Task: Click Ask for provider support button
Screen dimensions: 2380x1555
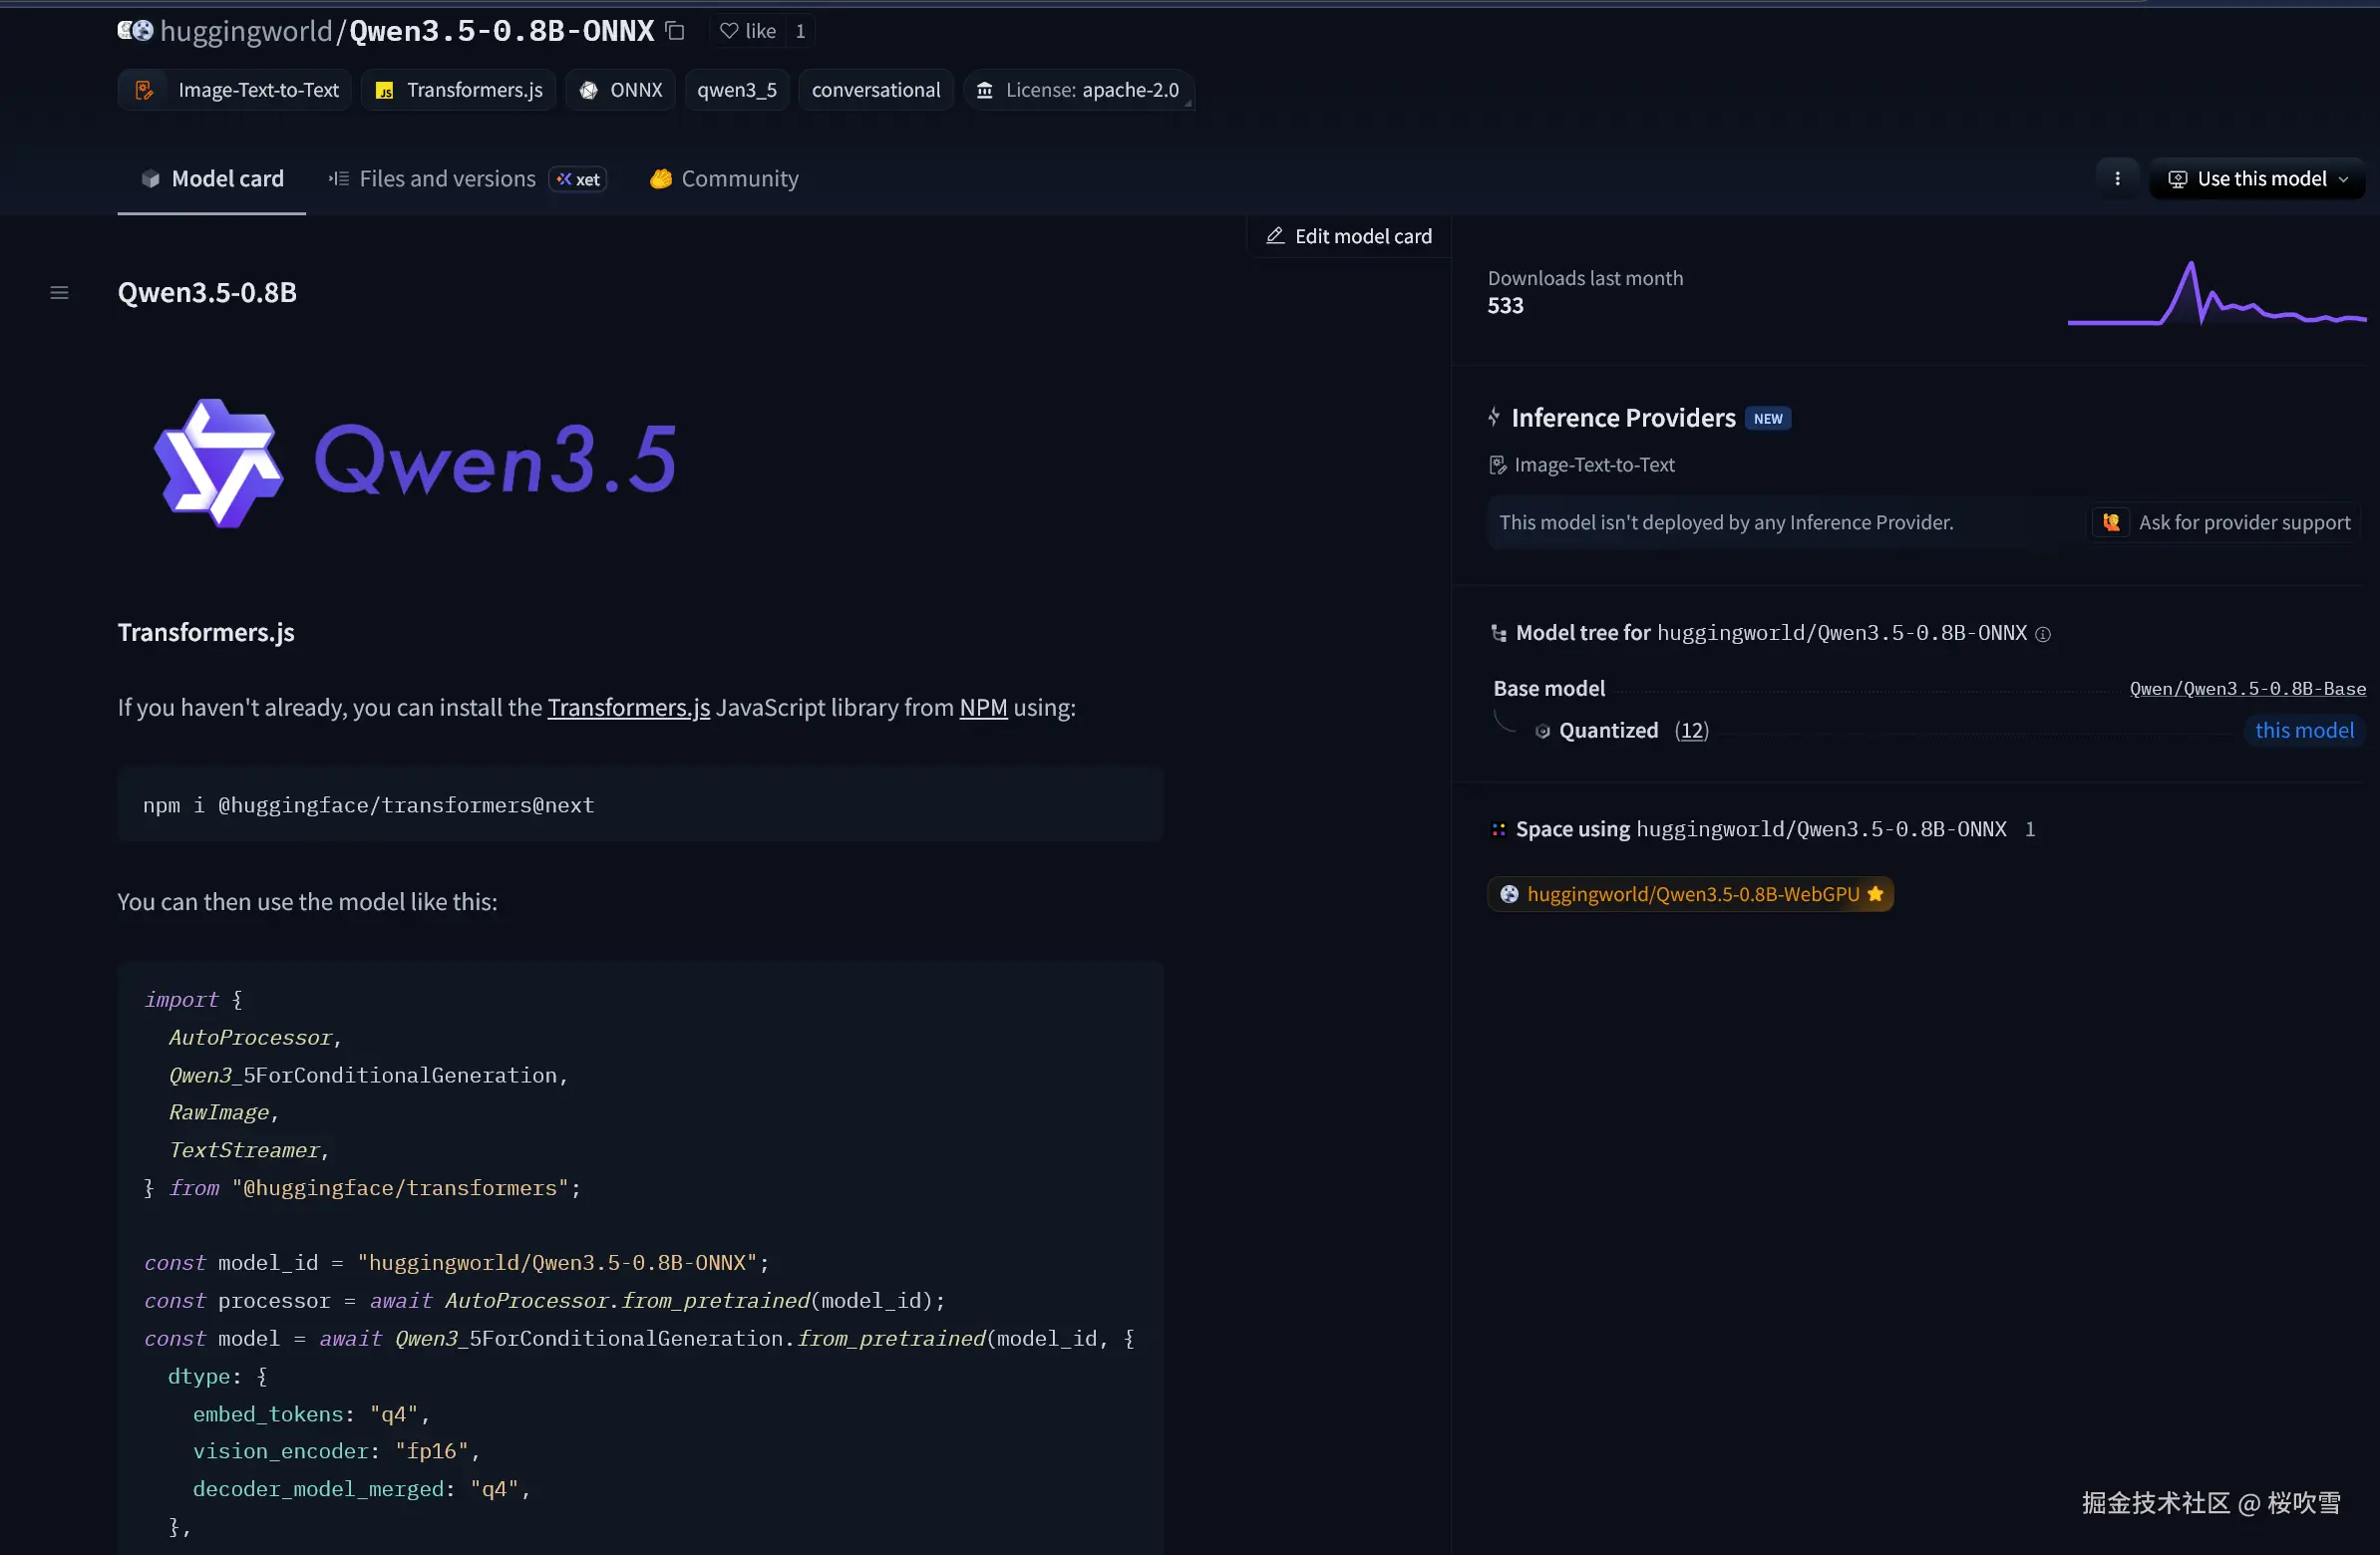Action: 2226,523
